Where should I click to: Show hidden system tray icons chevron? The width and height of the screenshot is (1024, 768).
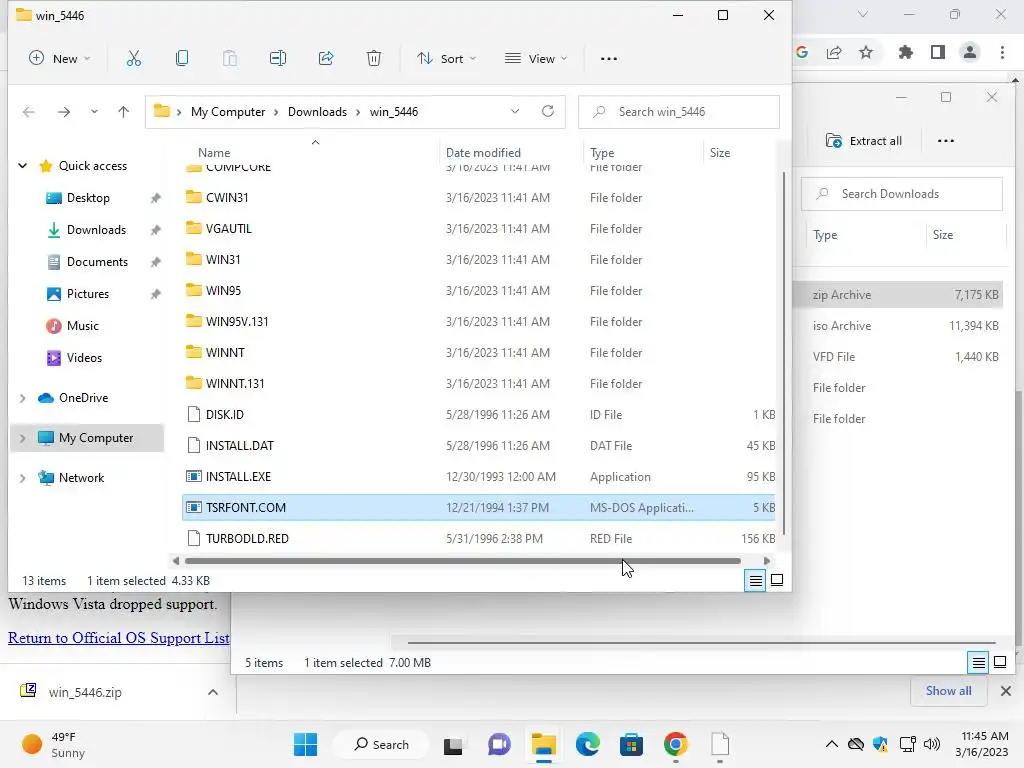coord(831,744)
